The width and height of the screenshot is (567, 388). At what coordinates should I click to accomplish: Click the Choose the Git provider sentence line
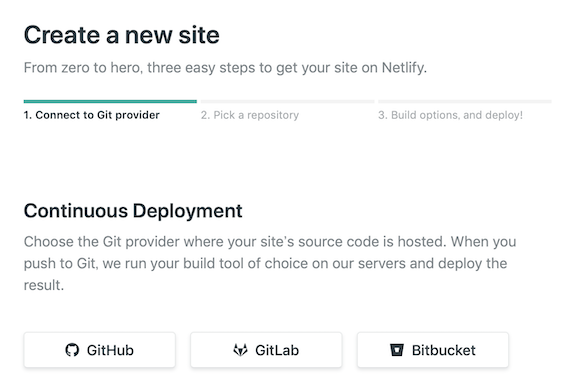pos(270,242)
